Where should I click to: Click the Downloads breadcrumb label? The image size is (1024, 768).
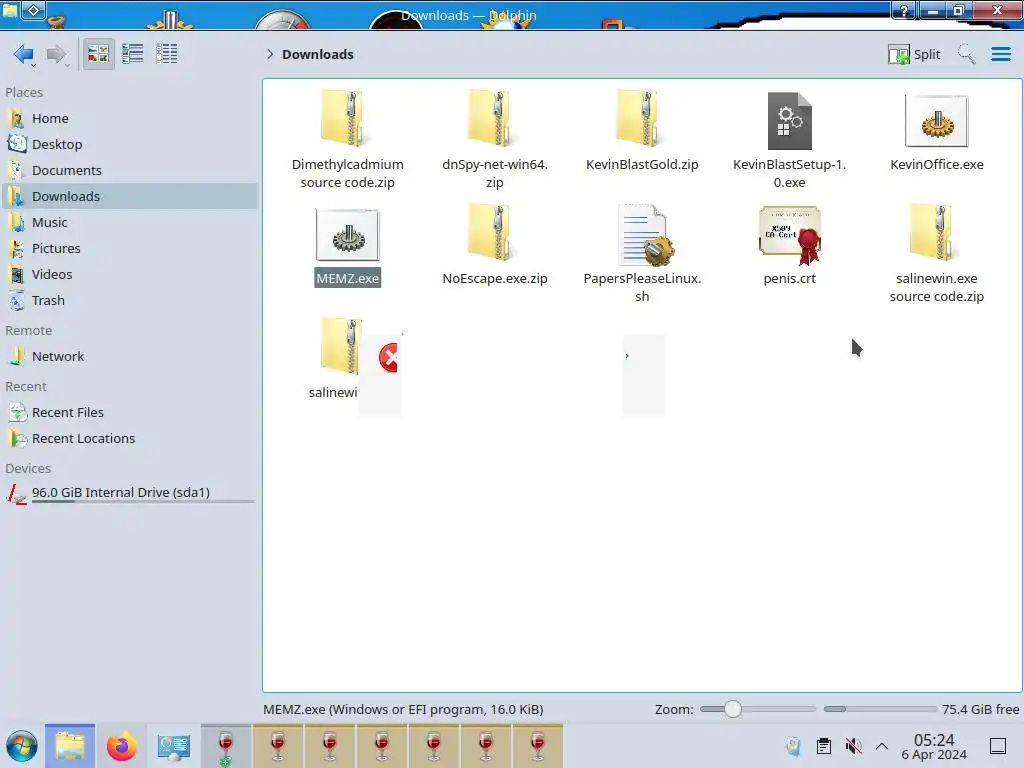click(x=317, y=54)
